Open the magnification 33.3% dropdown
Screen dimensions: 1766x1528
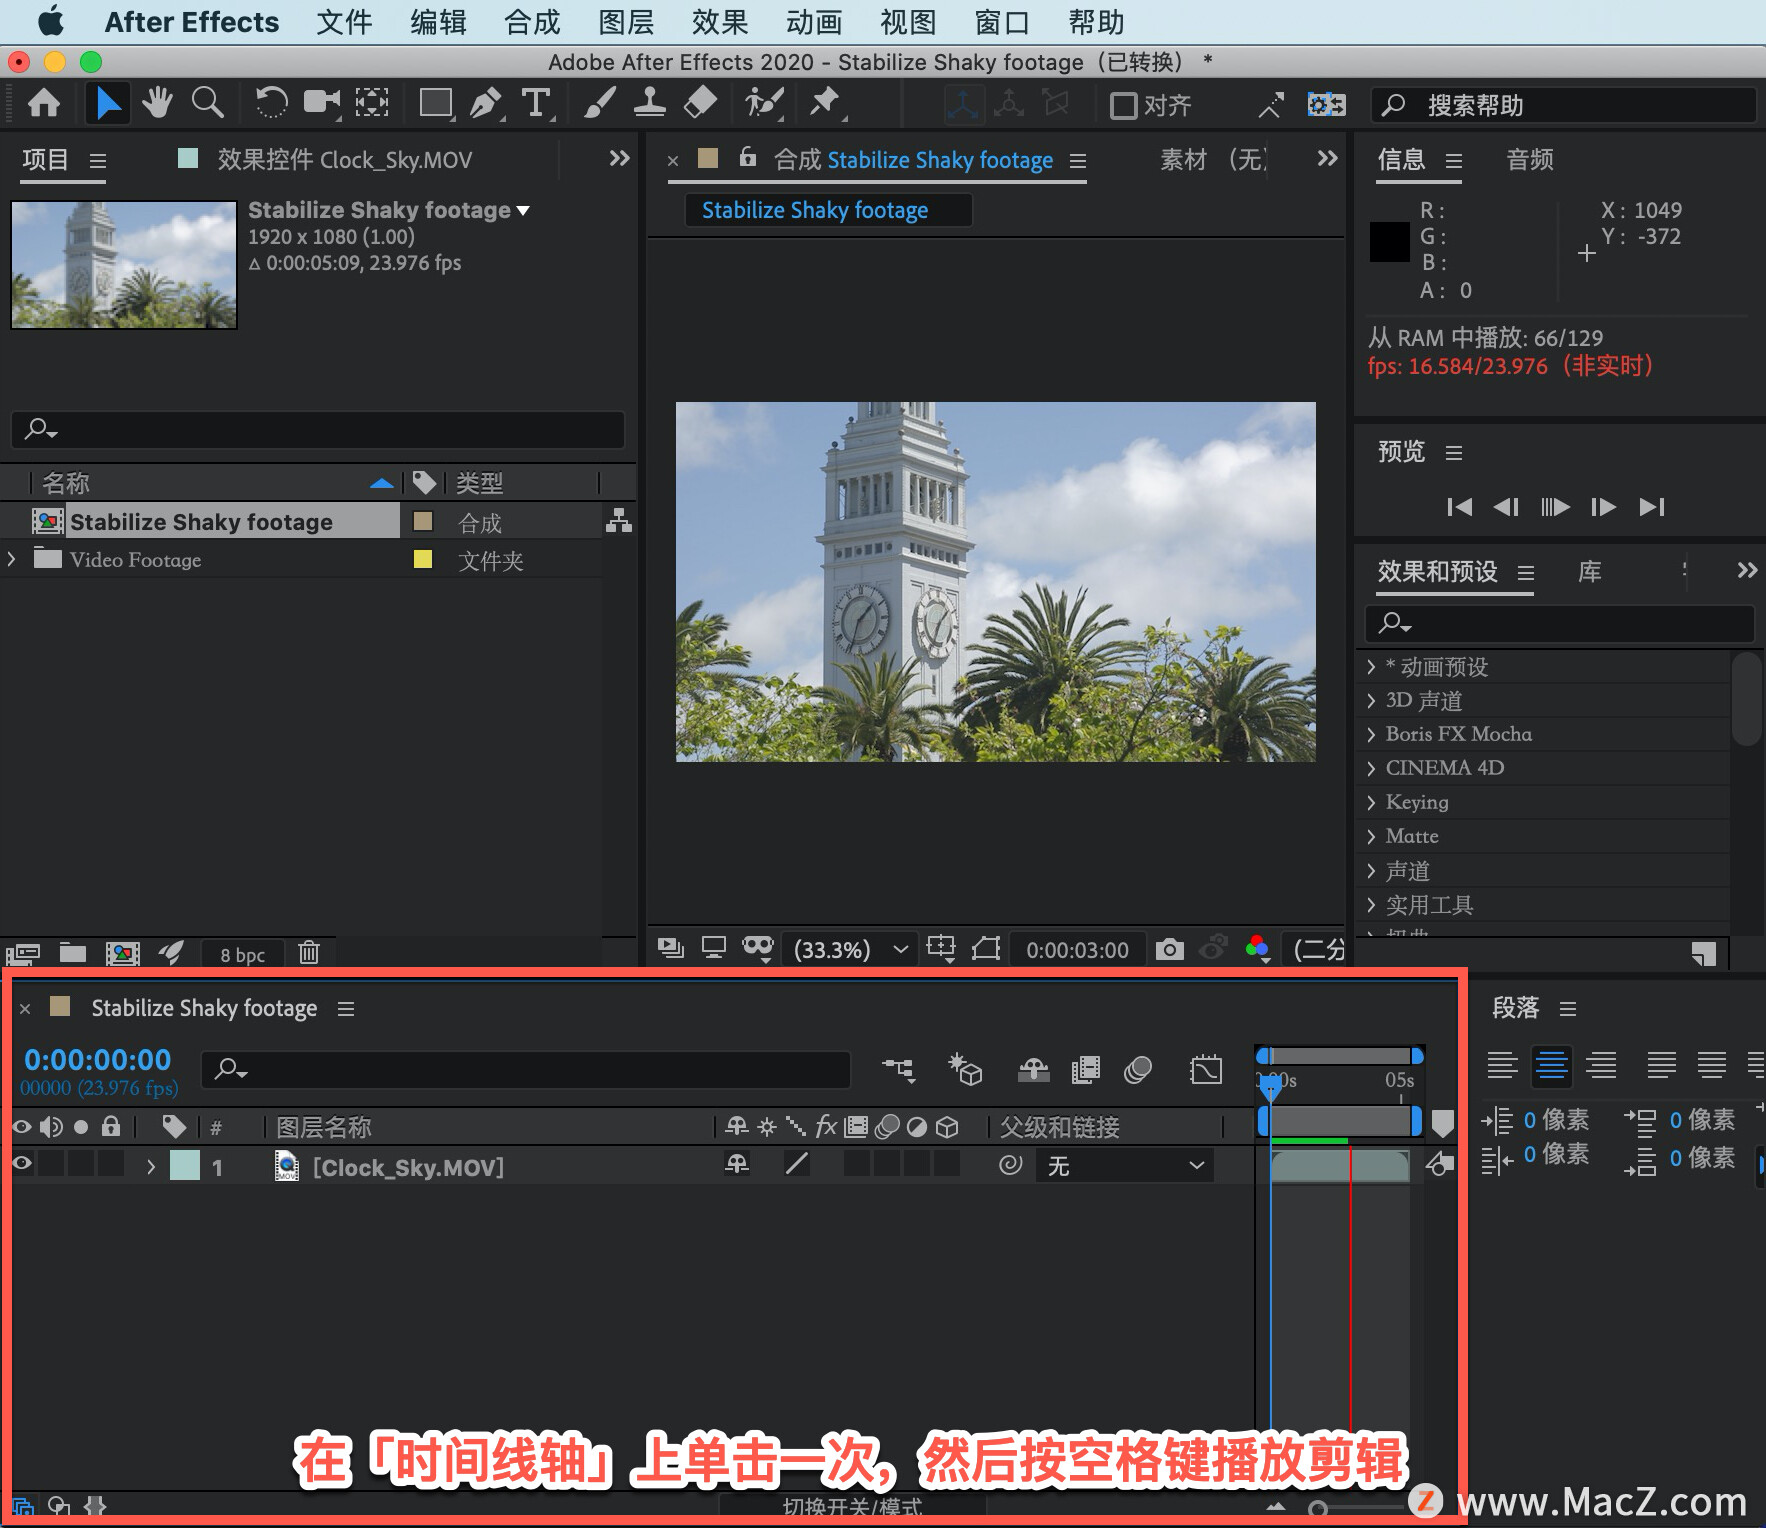851,949
